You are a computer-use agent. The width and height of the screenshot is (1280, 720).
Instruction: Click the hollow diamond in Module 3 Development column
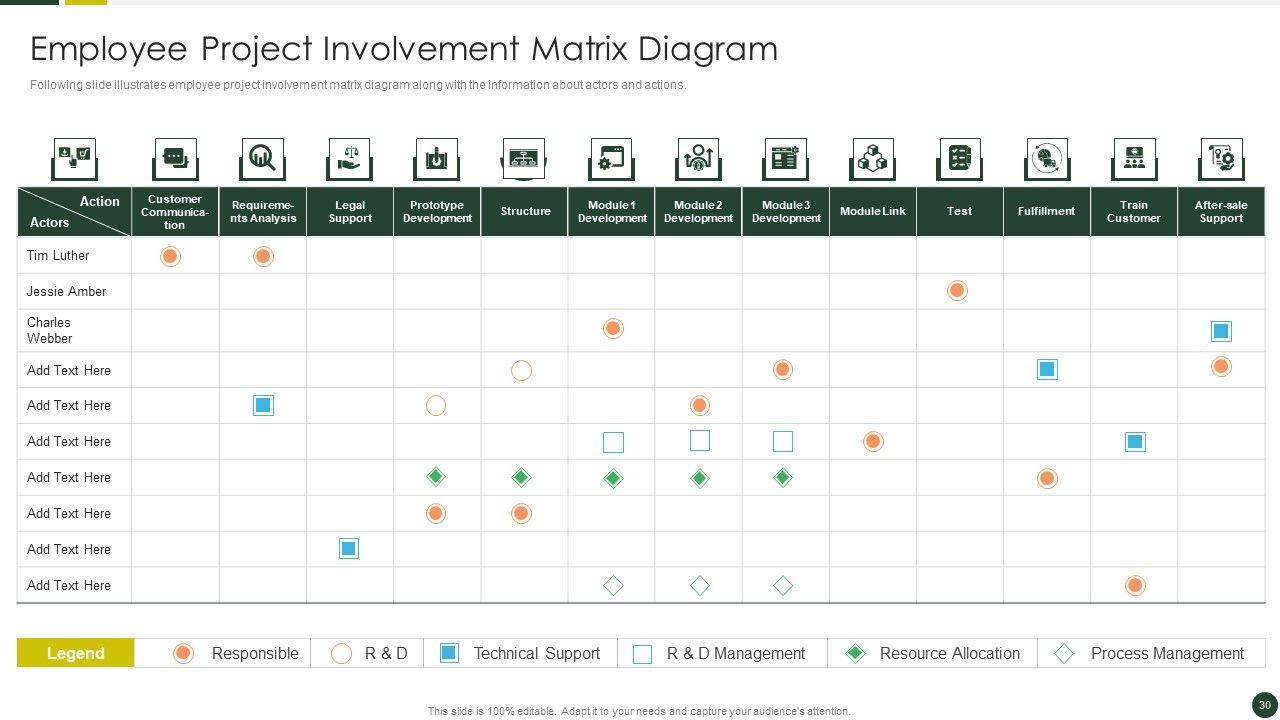(783, 585)
